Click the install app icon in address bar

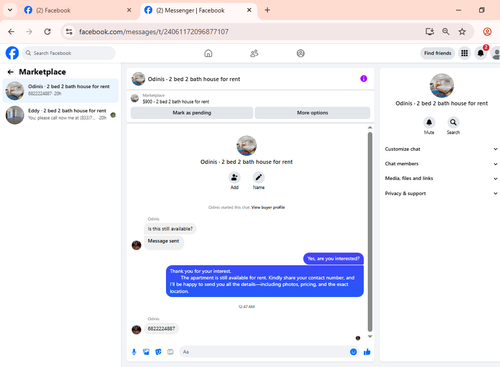[x=430, y=32]
